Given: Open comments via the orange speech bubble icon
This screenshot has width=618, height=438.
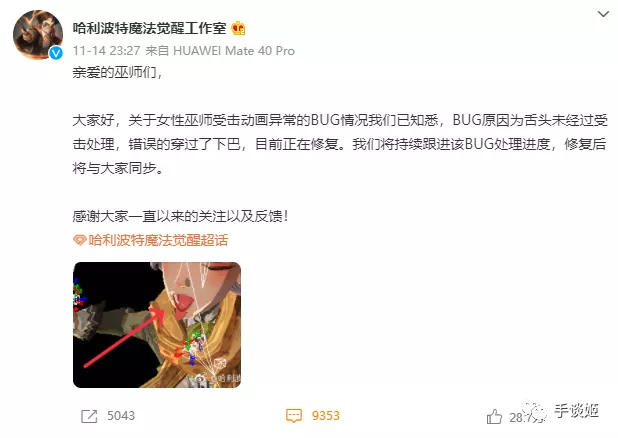Looking at the screenshot, I should coord(294,416).
